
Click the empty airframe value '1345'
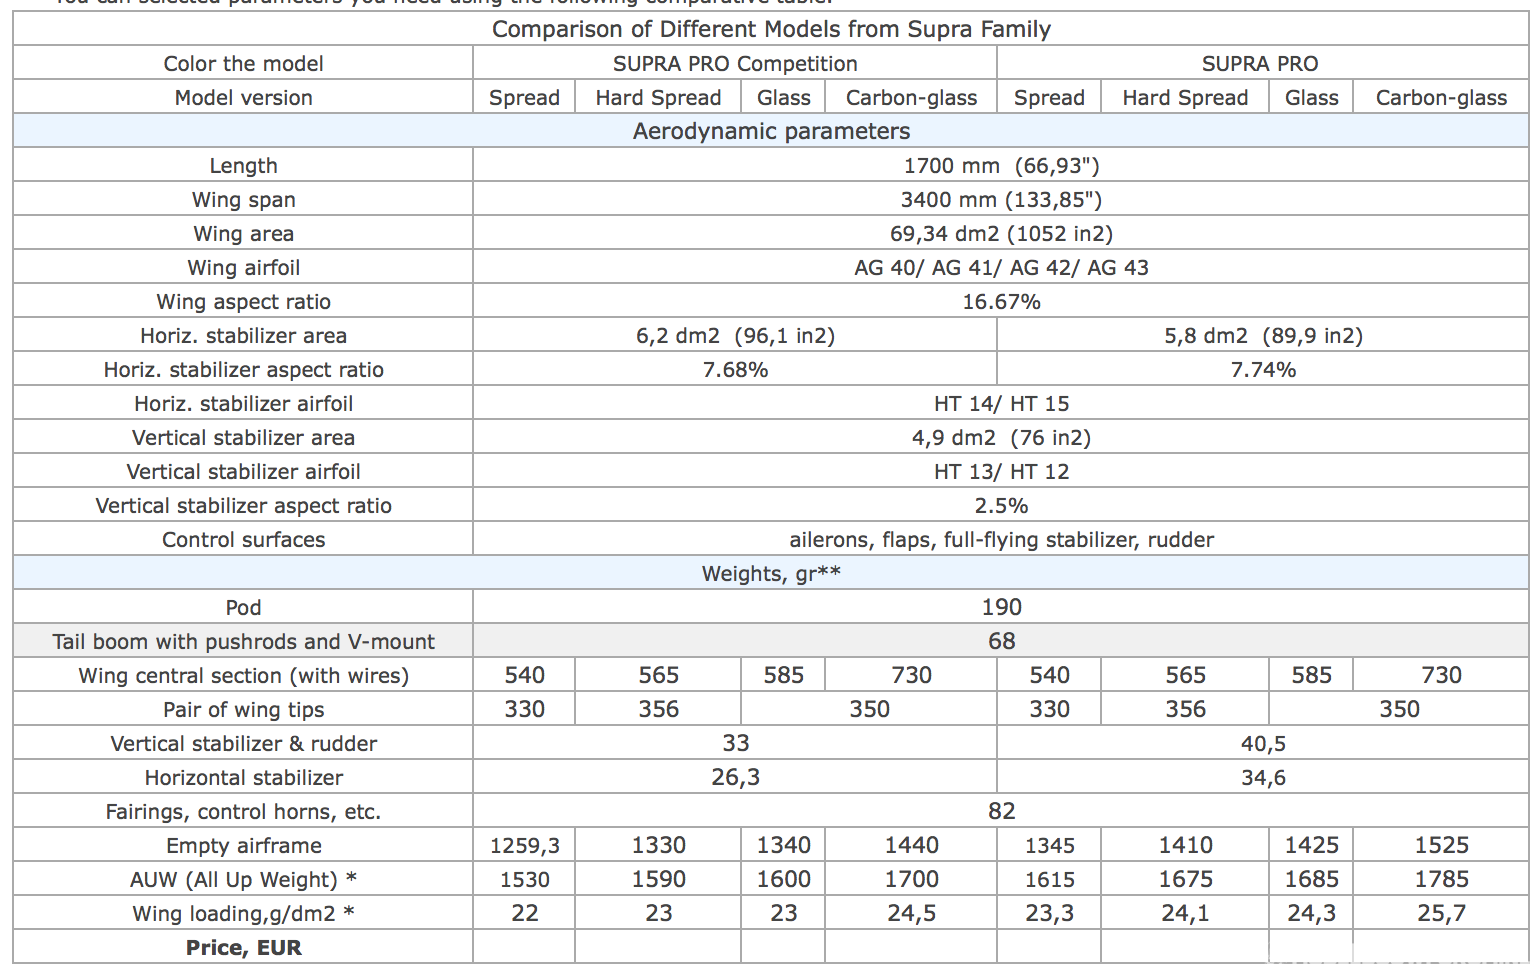tap(1049, 845)
